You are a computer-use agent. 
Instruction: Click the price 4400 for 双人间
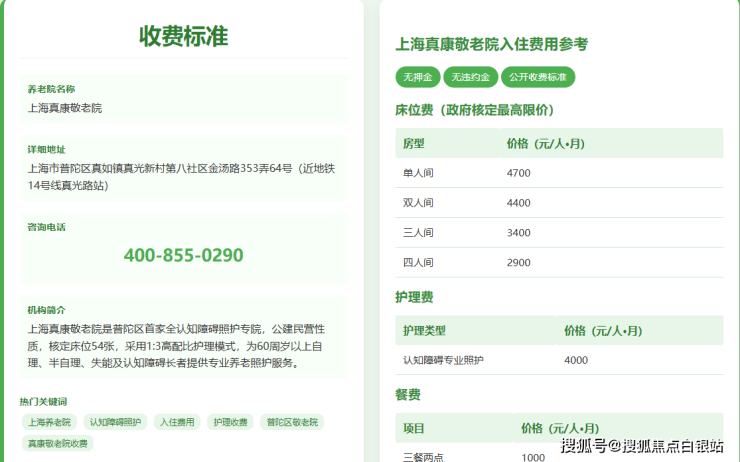coord(519,203)
